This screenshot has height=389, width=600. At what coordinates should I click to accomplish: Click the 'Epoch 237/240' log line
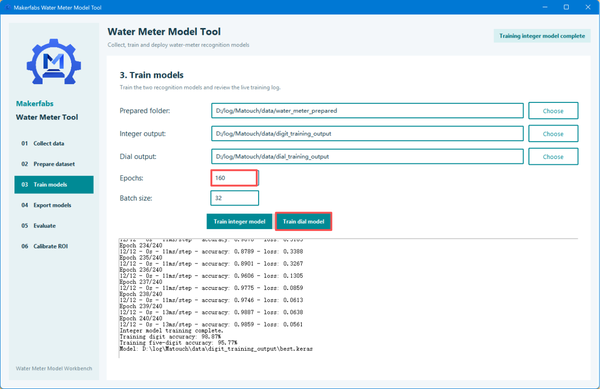(141, 282)
